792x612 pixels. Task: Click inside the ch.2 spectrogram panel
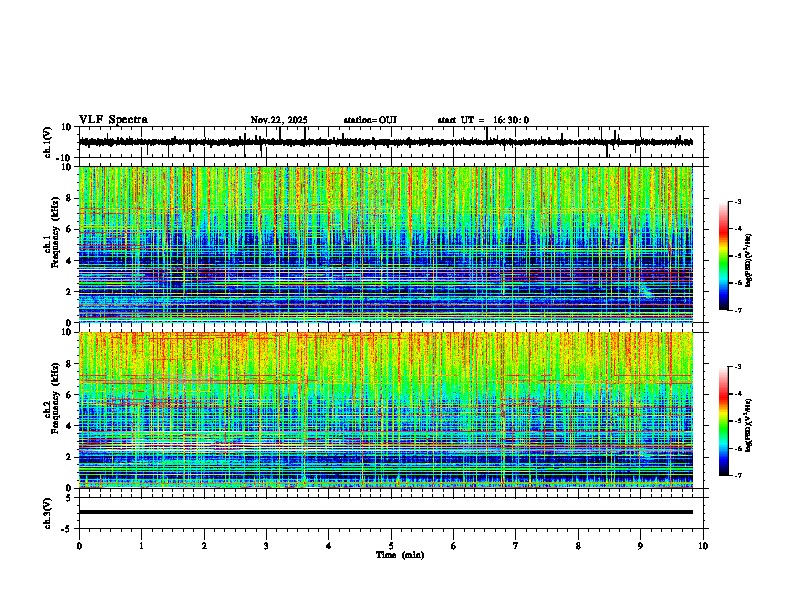(386, 410)
